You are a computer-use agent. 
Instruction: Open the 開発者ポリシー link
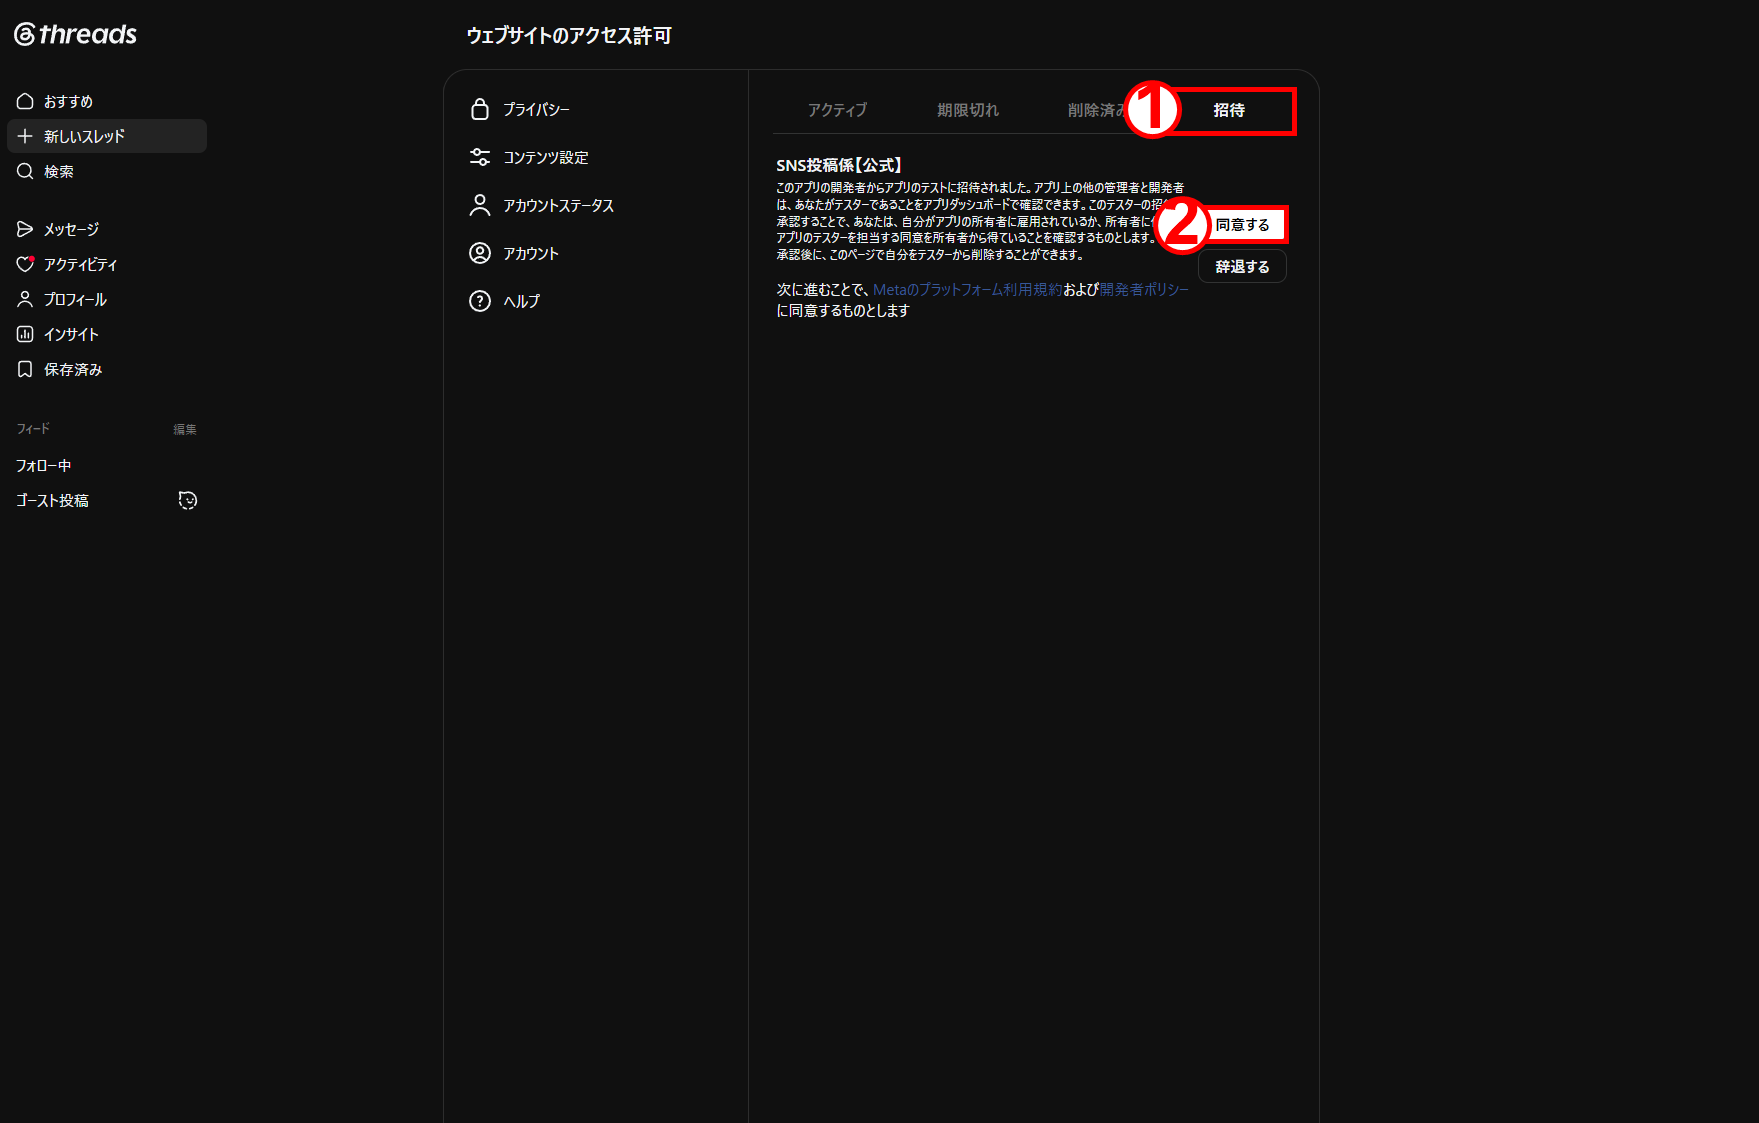click(1144, 289)
